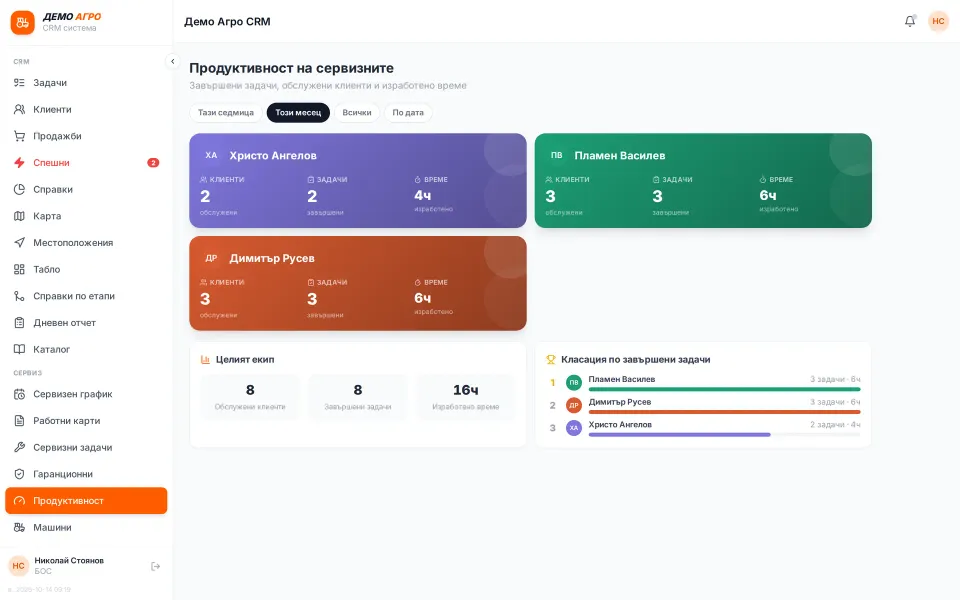Click the lightning icon next to Спешни

point(20,163)
